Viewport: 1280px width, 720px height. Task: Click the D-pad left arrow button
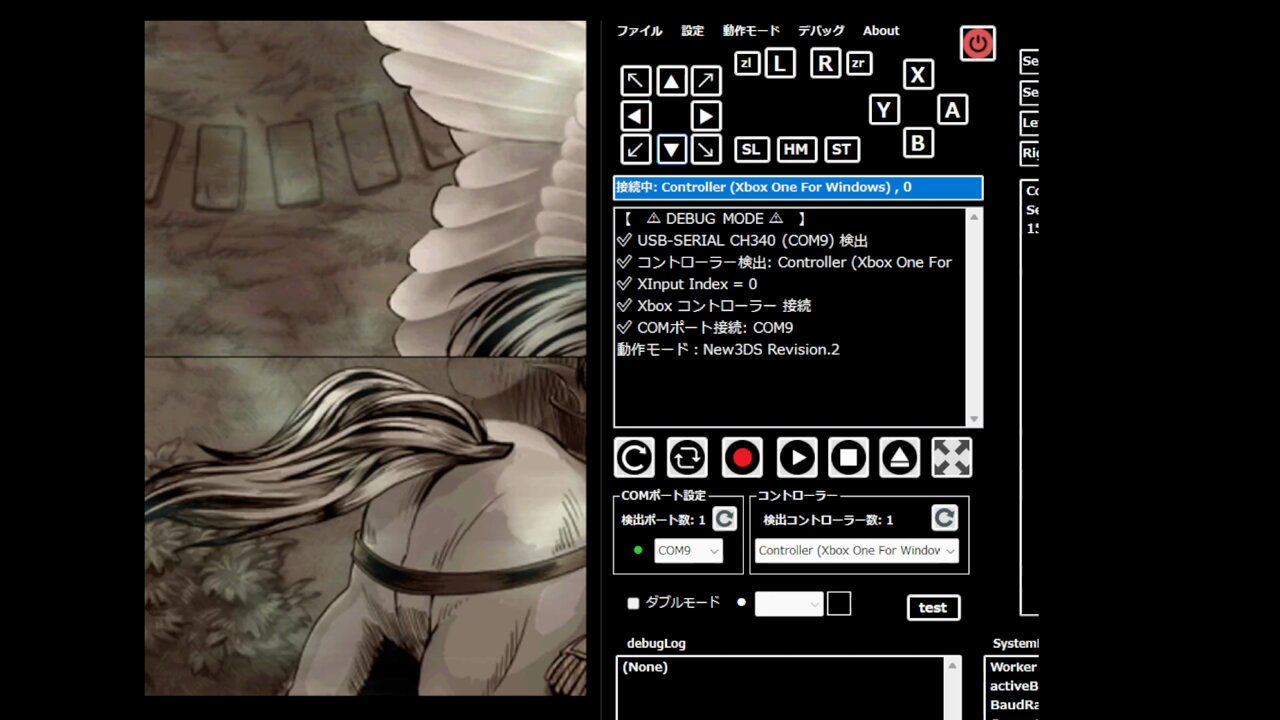click(636, 116)
